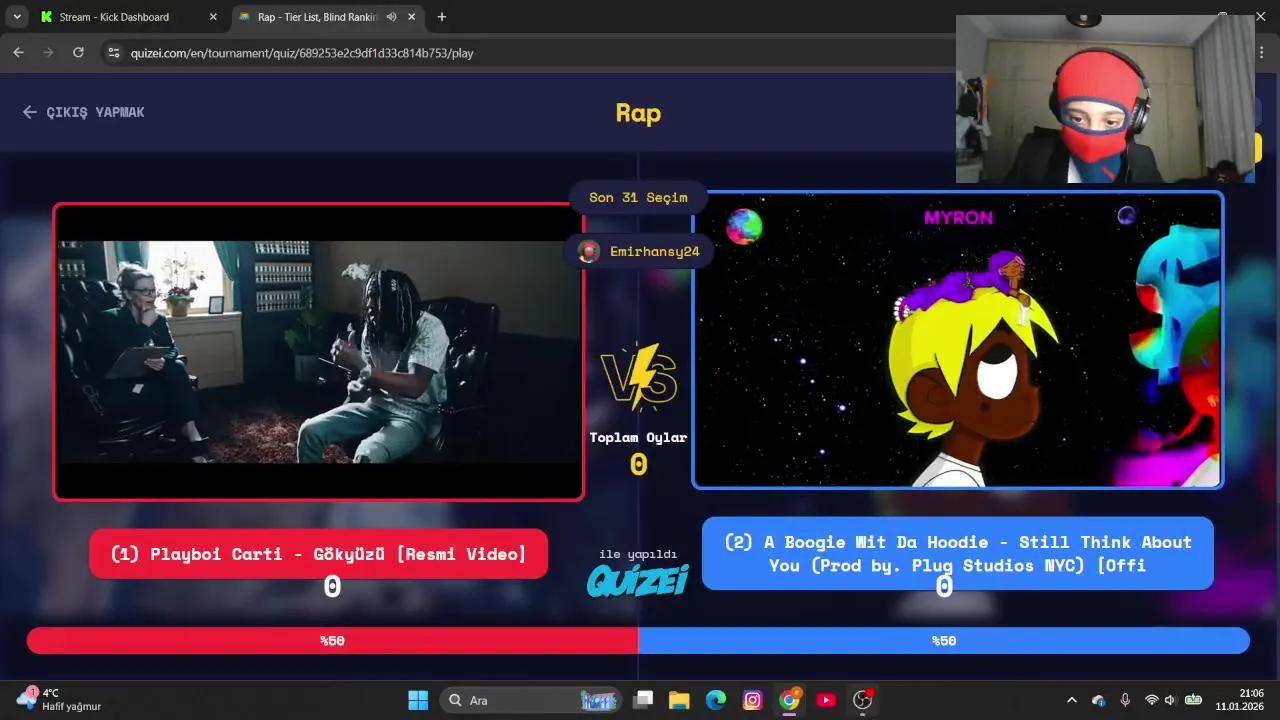The image size is (1280, 720).
Task: Open the tab search dropdown arrow
Action: (x=17, y=17)
